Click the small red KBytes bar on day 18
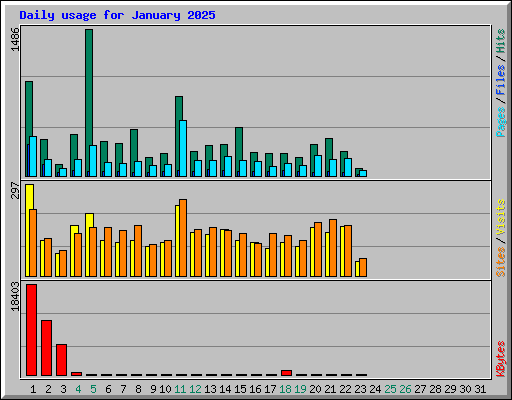This screenshot has height=400, width=512. (x=286, y=373)
